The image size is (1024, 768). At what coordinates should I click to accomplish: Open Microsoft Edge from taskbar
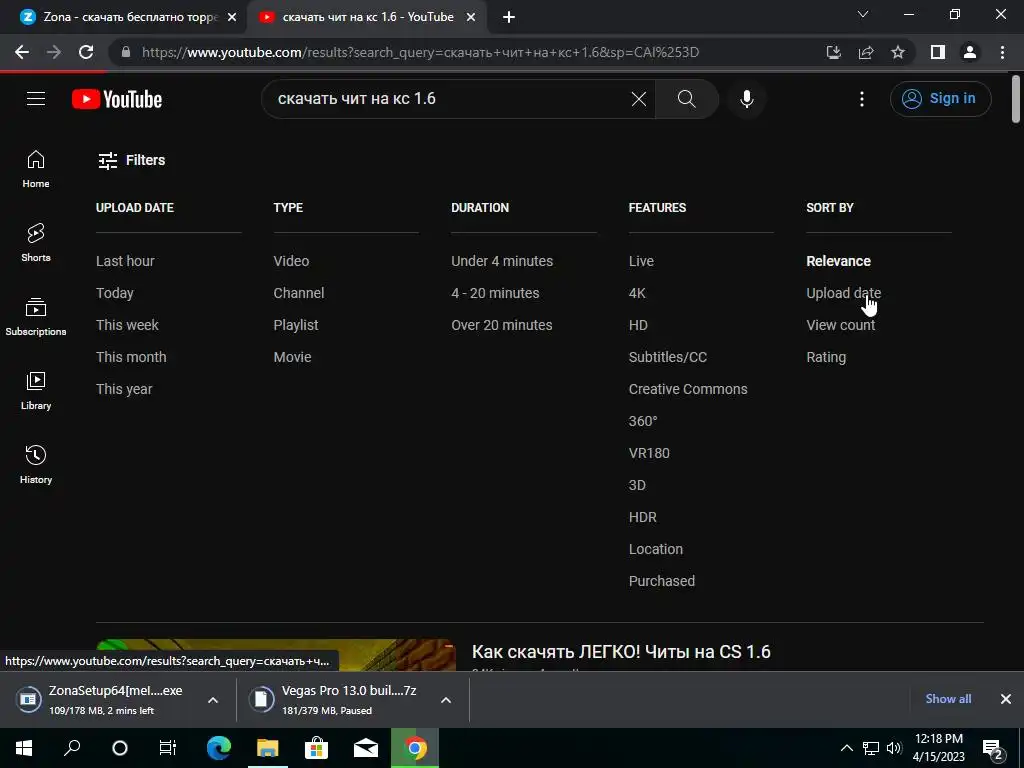(x=219, y=748)
